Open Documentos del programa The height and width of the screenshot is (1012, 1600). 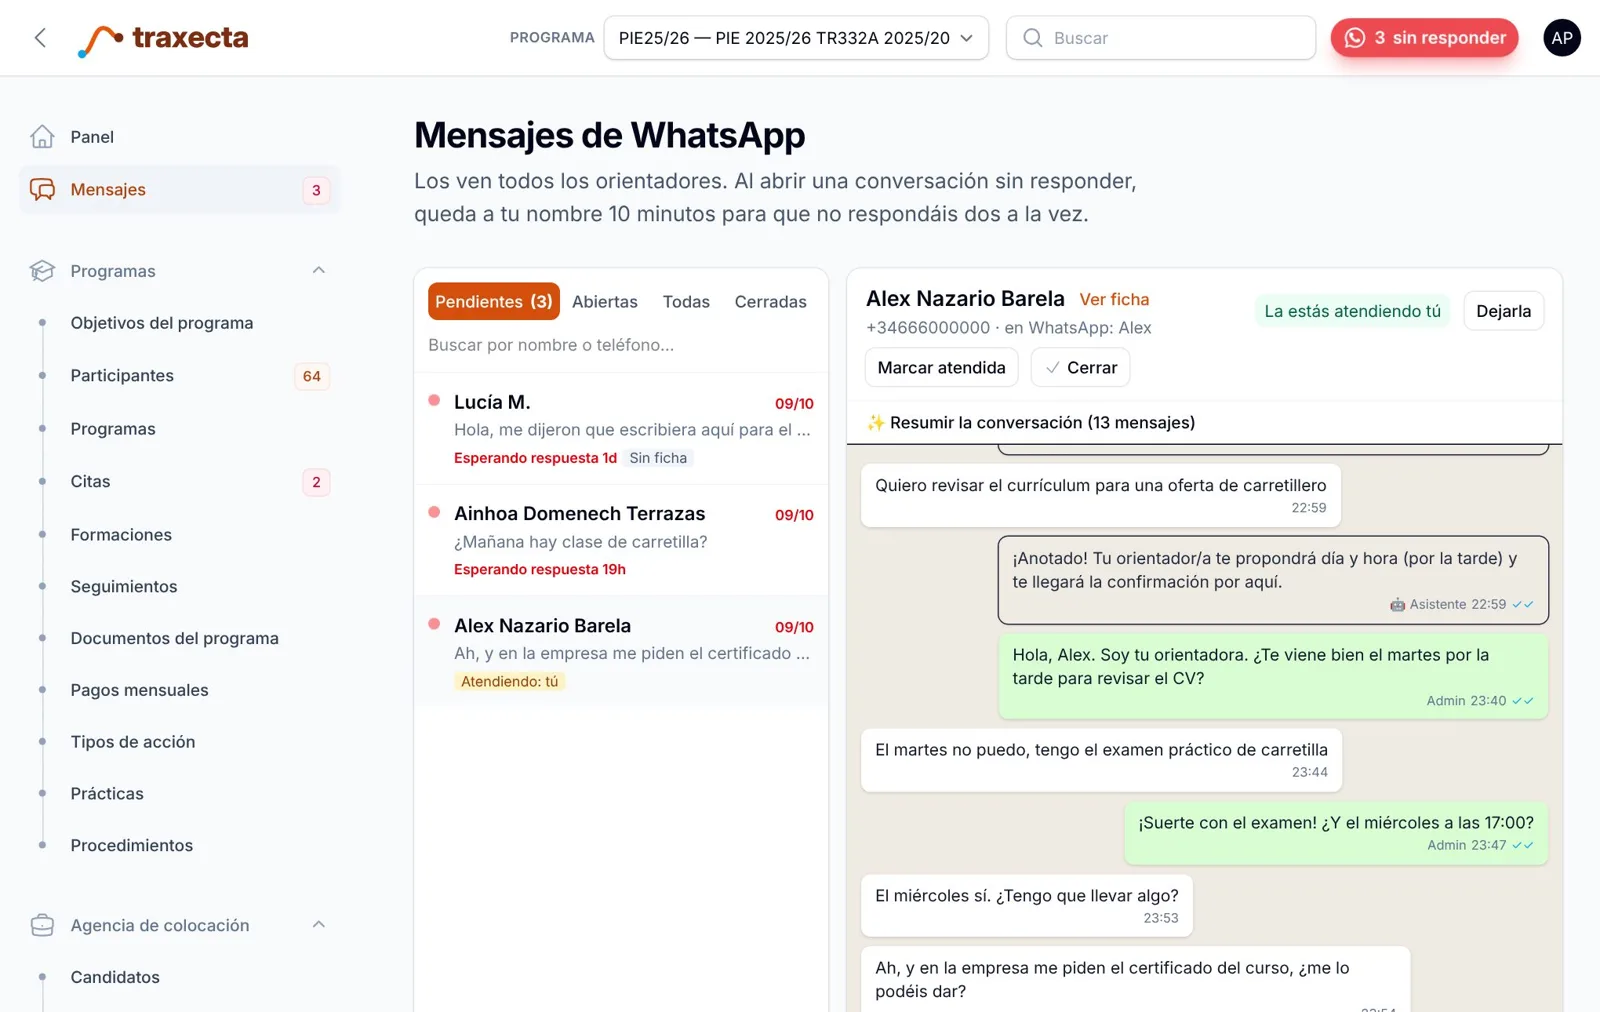point(174,638)
